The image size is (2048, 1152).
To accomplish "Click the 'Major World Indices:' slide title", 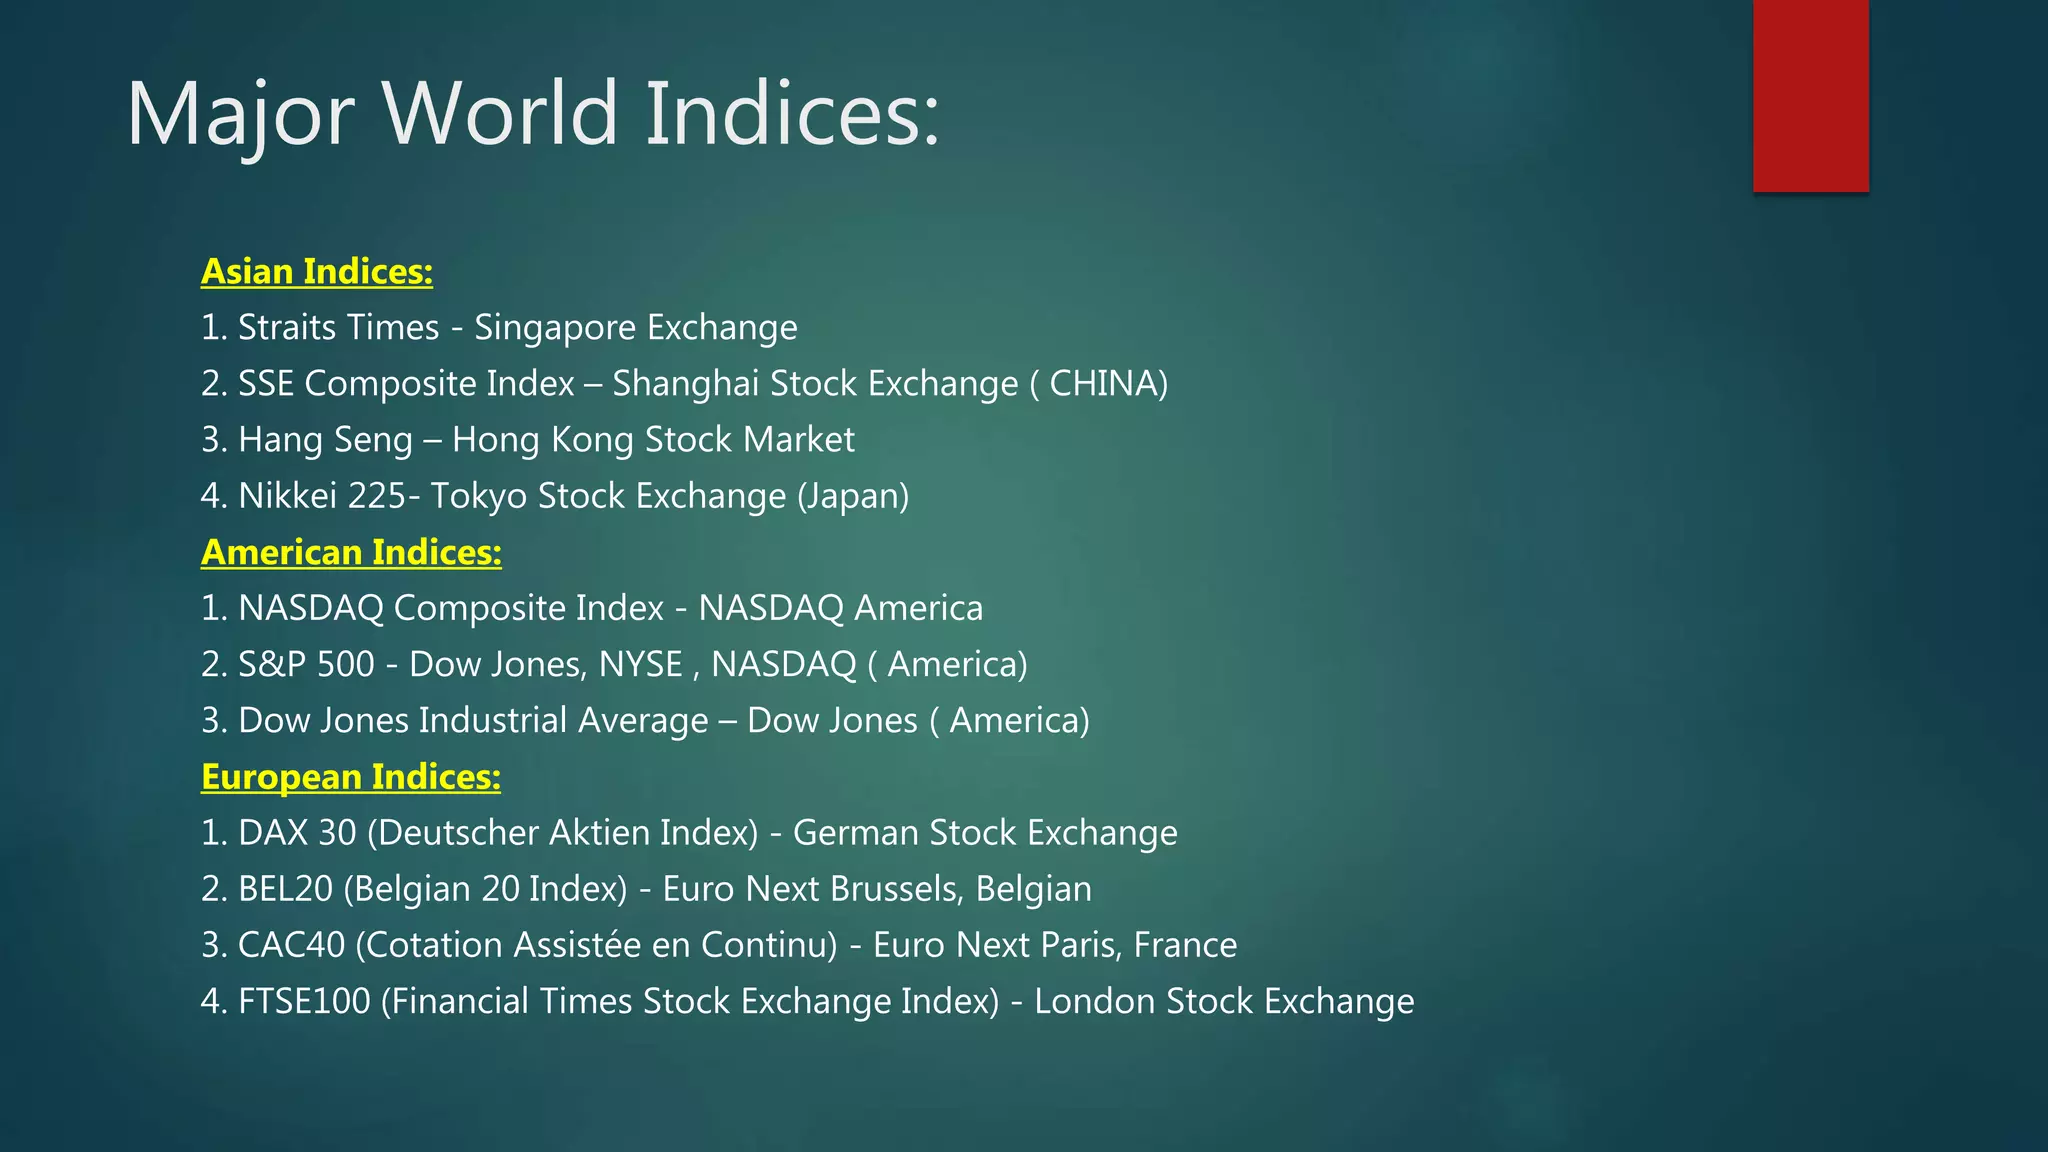I will pos(533,114).
